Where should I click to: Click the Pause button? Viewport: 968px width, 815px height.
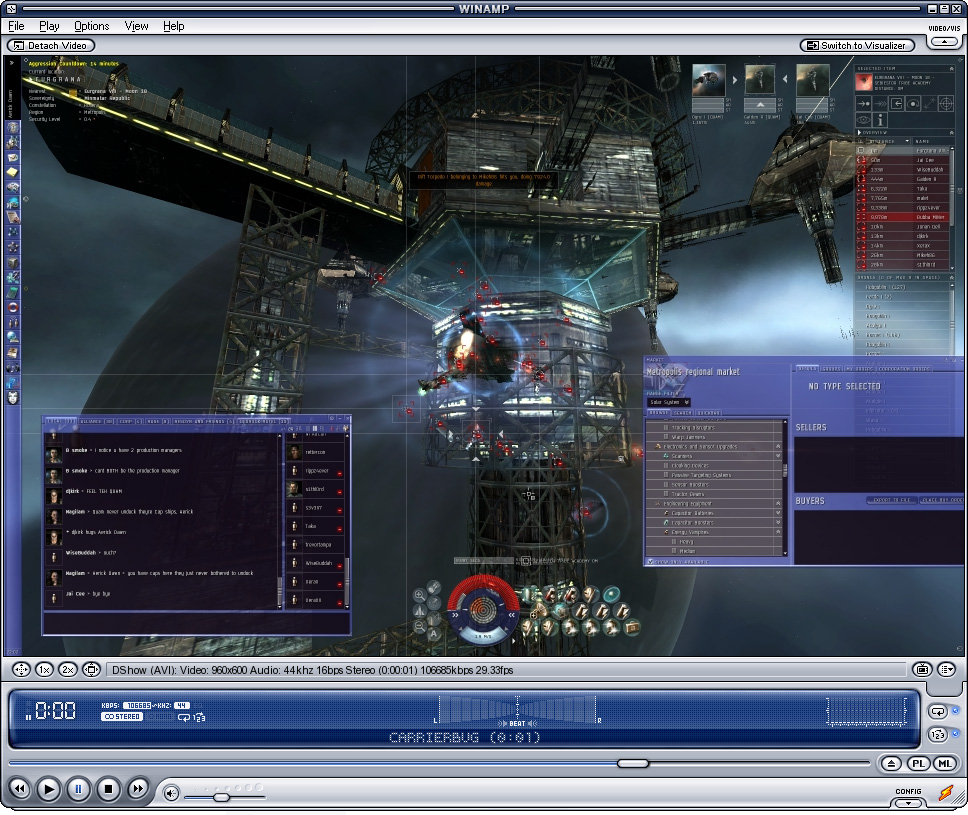(x=78, y=788)
